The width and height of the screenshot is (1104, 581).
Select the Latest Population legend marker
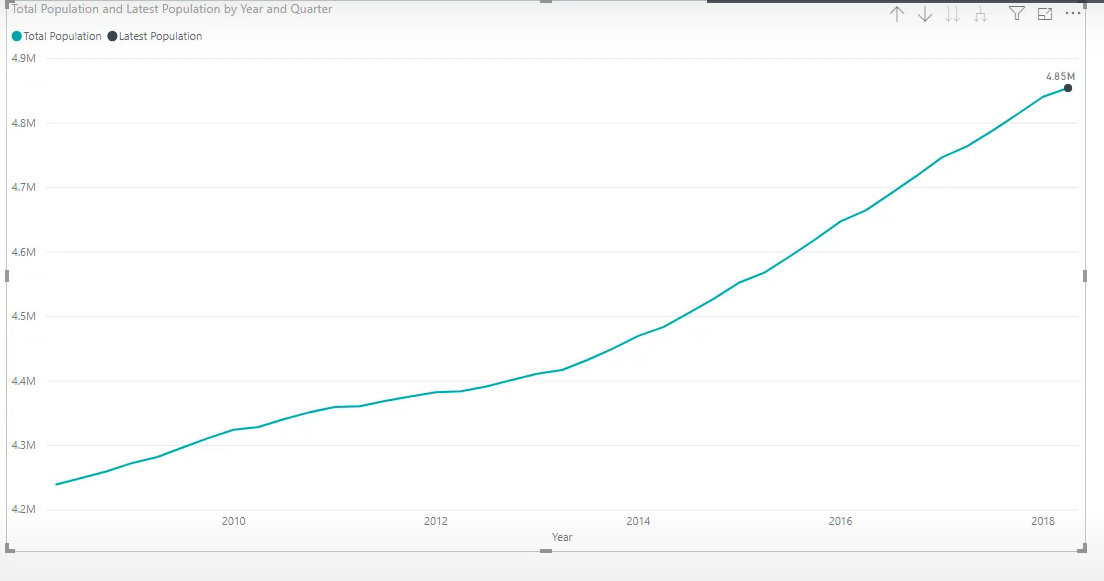[x=112, y=36]
